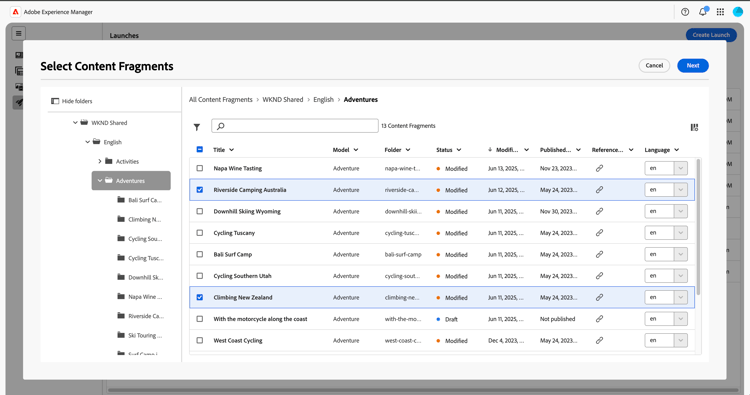Check the West Coast Cycling row
This screenshot has height=395, width=750.
pos(200,340)
